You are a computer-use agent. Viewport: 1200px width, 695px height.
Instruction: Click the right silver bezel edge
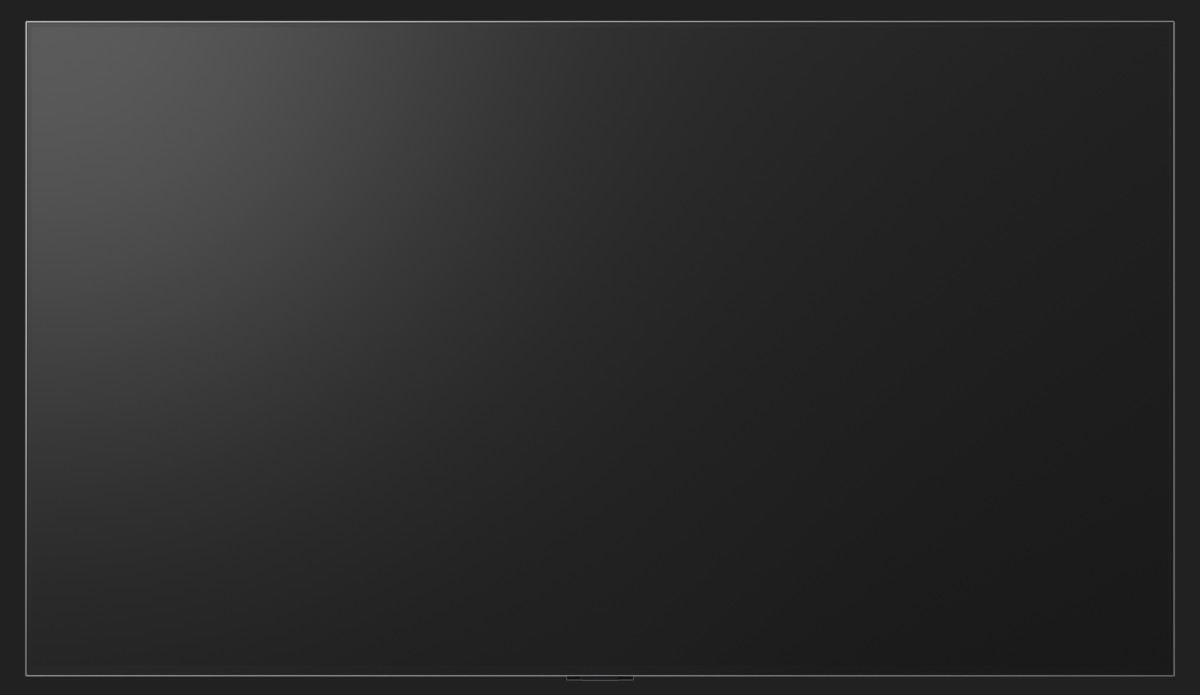(1174, 348)
